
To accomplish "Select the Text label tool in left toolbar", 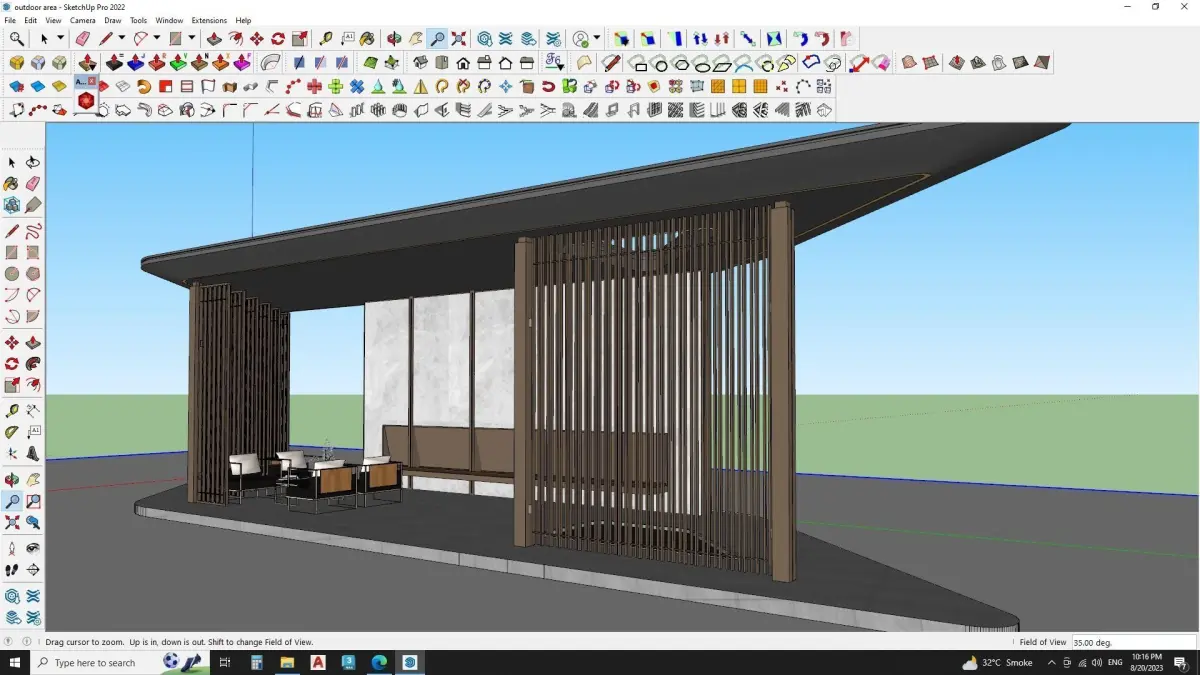I will click(x=33, y=432).
